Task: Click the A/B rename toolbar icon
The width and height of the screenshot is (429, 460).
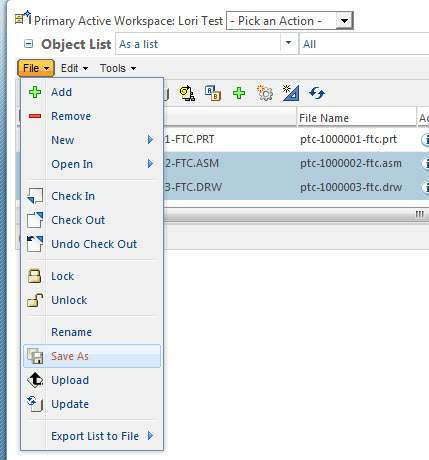Action: 213,93
